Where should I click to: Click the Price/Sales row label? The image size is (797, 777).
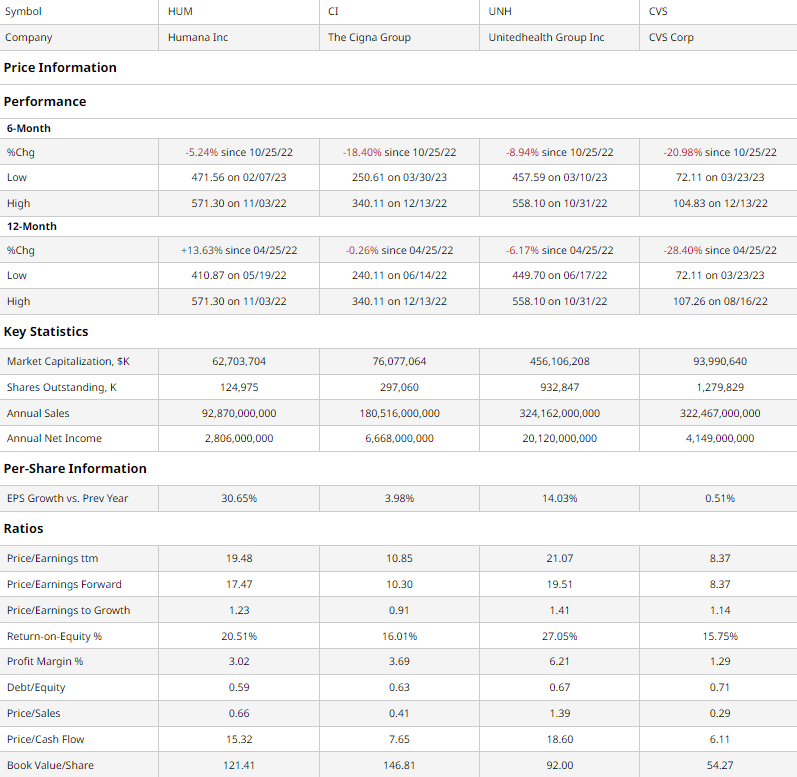[x=33, y=713]
